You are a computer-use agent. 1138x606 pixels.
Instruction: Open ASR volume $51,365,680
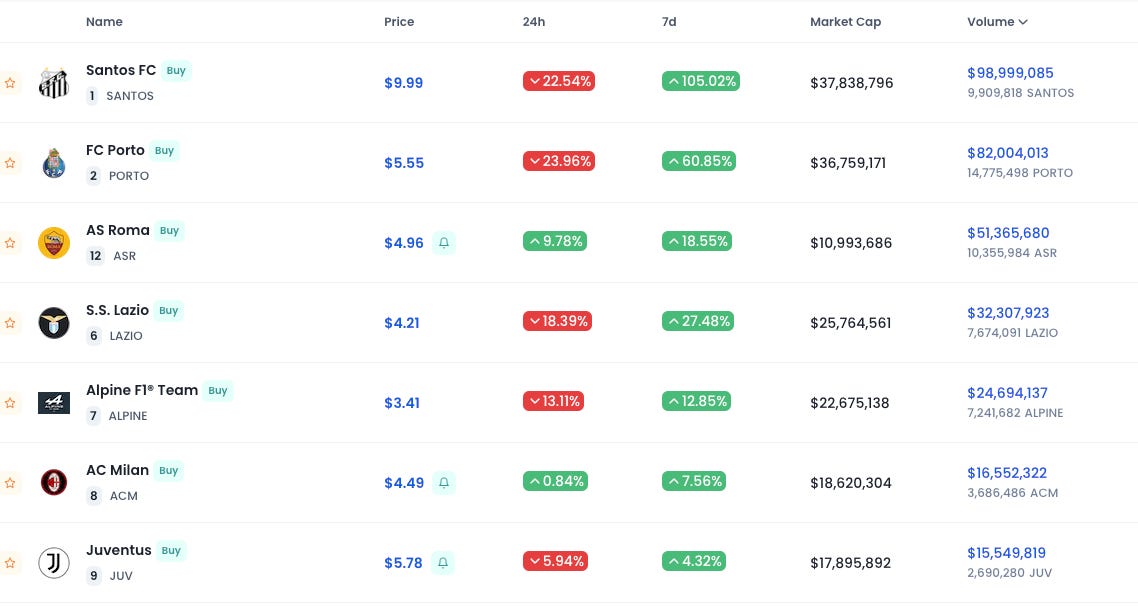click(x=1008, y=232)
